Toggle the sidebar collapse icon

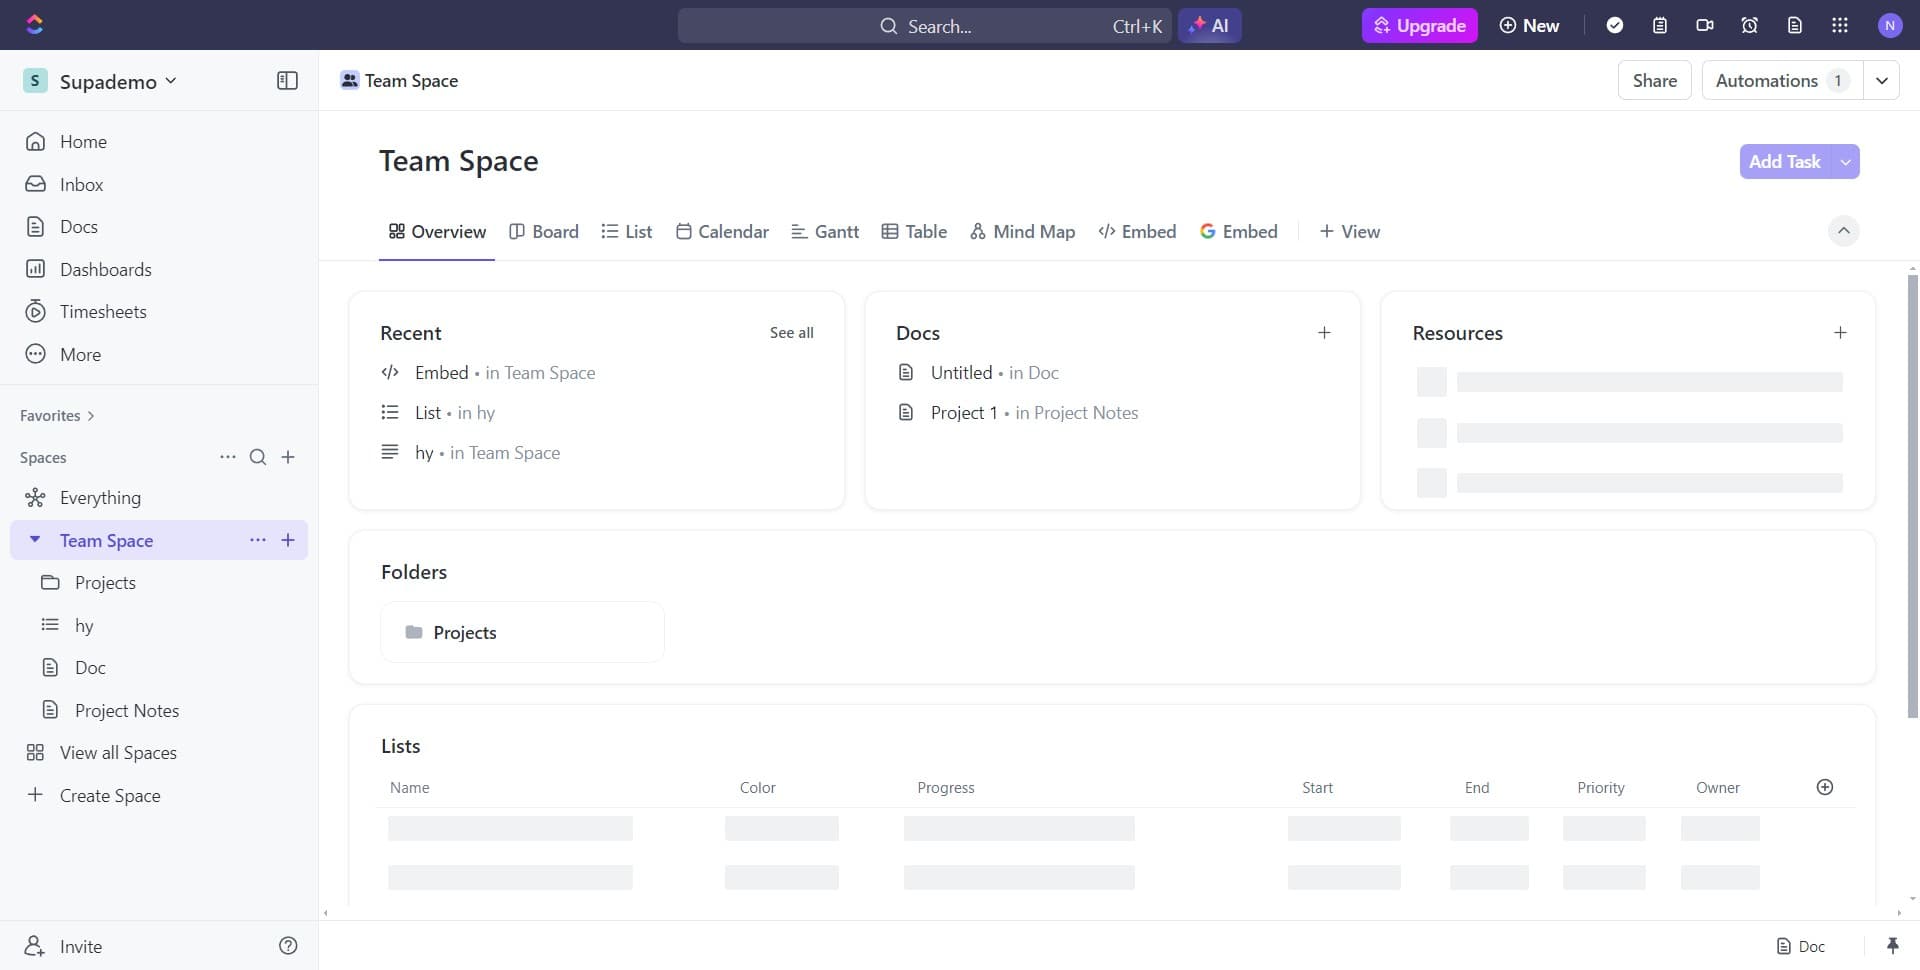(x=287, y=80)
